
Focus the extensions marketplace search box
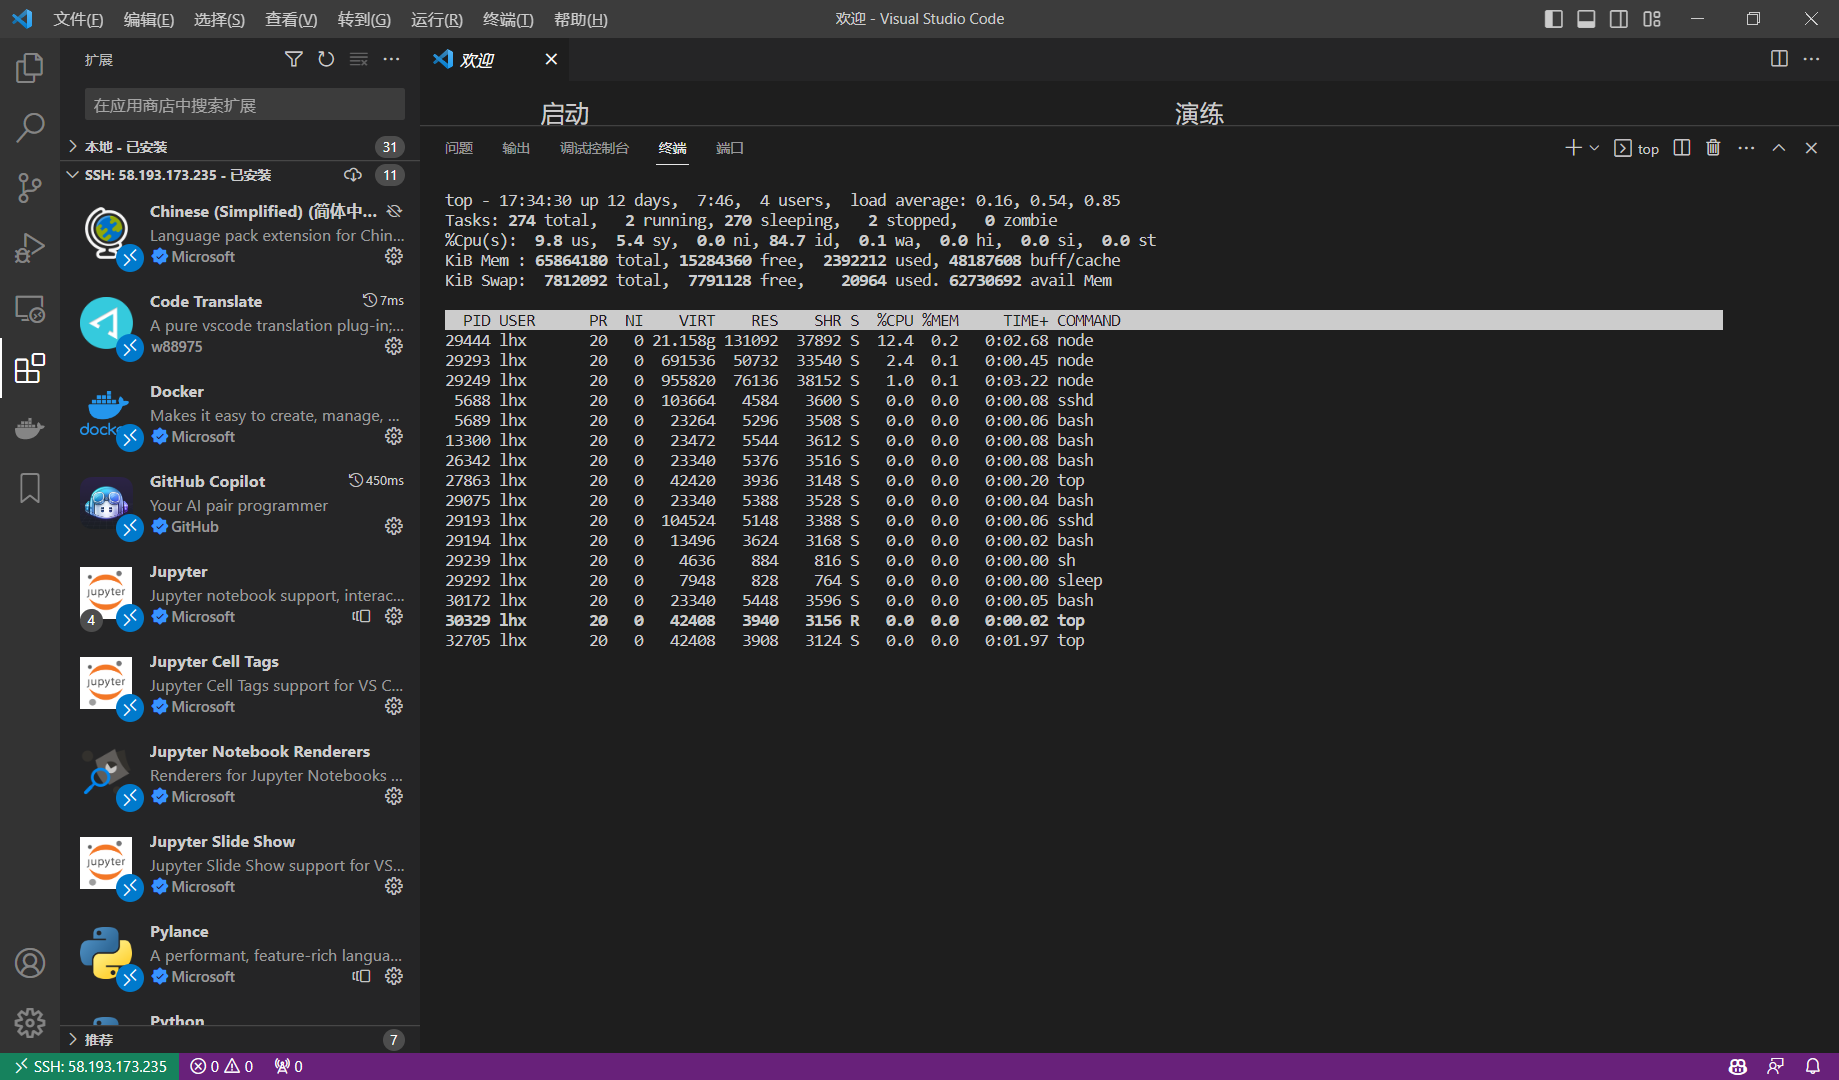244,105
